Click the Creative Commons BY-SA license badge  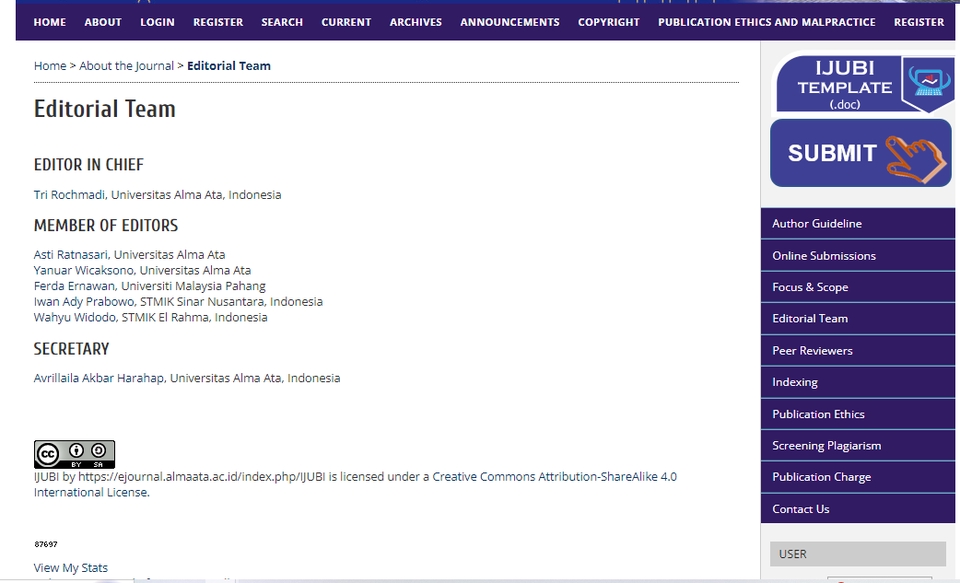click(74, 454)
